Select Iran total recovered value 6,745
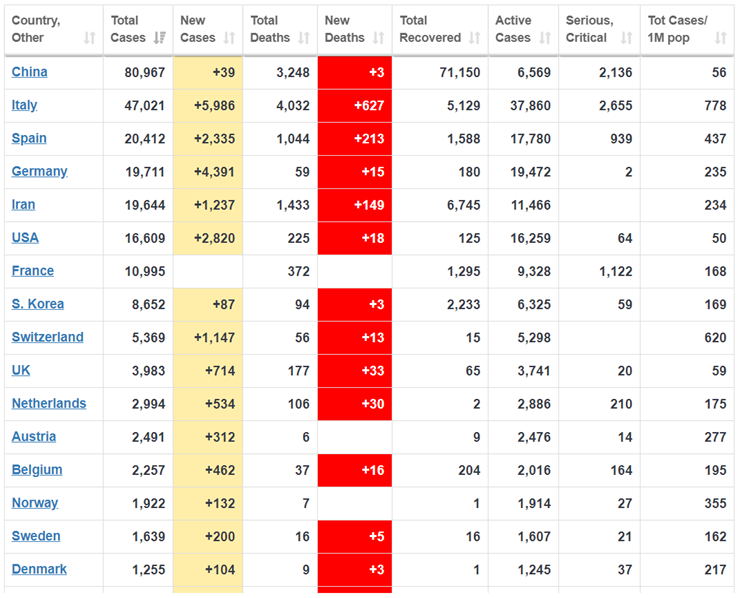This screenshot has width=756, height=598. tap(463, 205)
